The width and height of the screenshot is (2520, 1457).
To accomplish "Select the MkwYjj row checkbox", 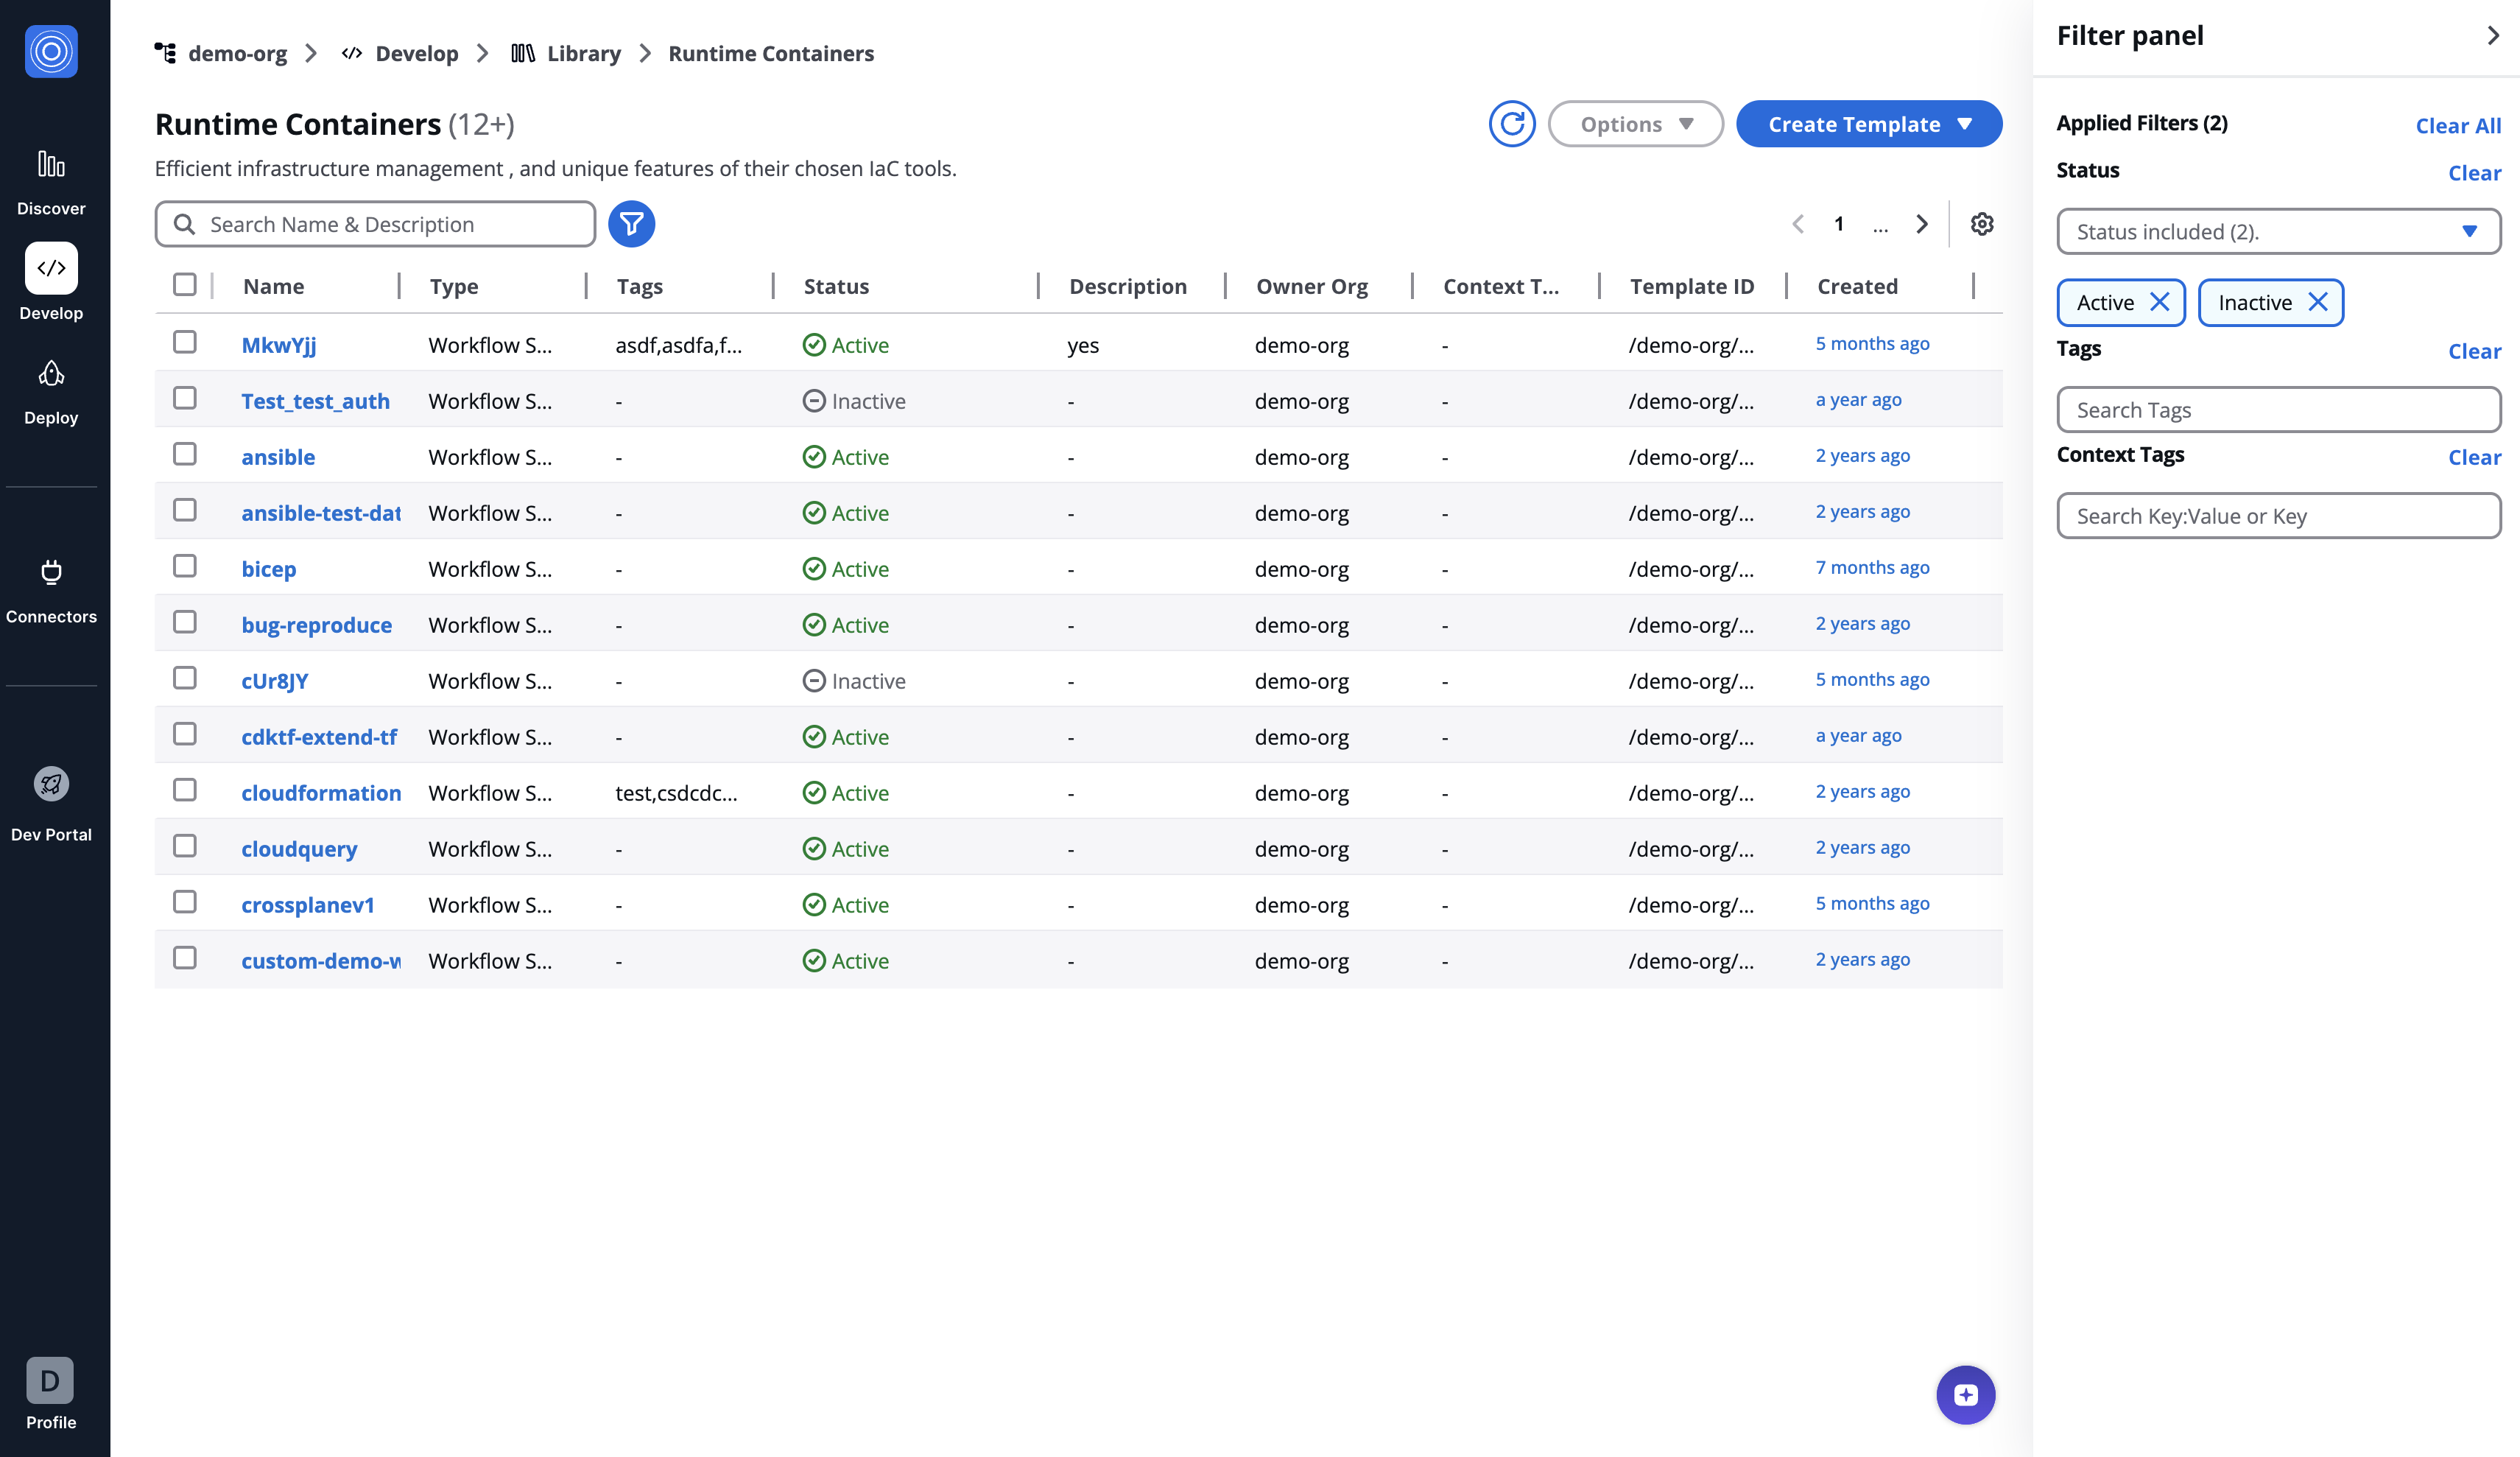I will tap(184, 342).
